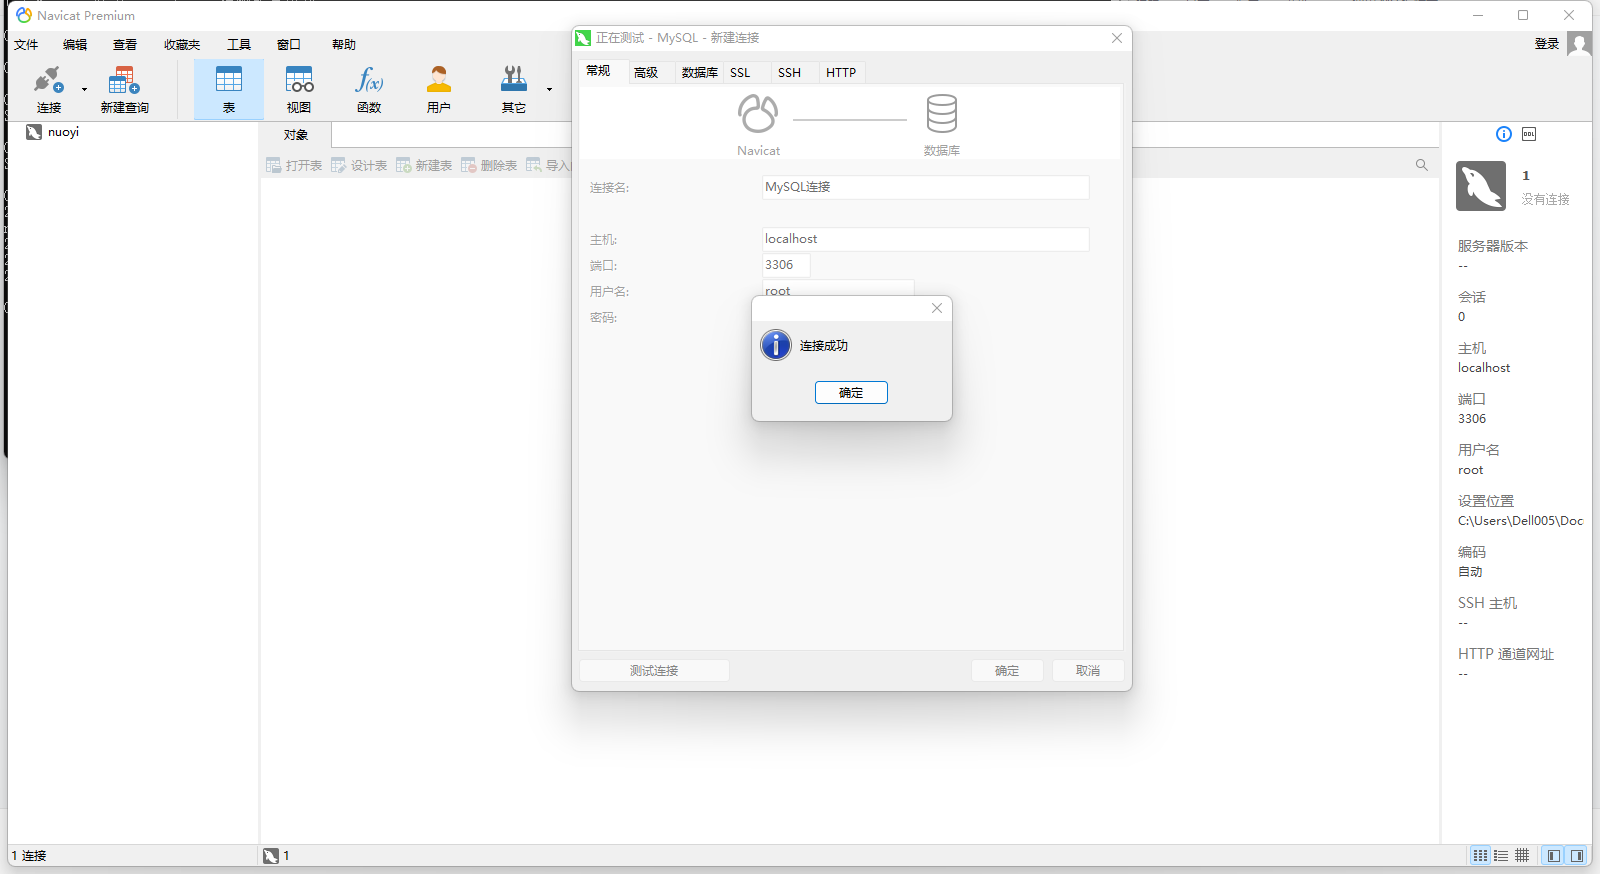Switch to the 常规 tab in connection dialog
The width and height of the screenshot is (1600, 874).
(598, 71)
